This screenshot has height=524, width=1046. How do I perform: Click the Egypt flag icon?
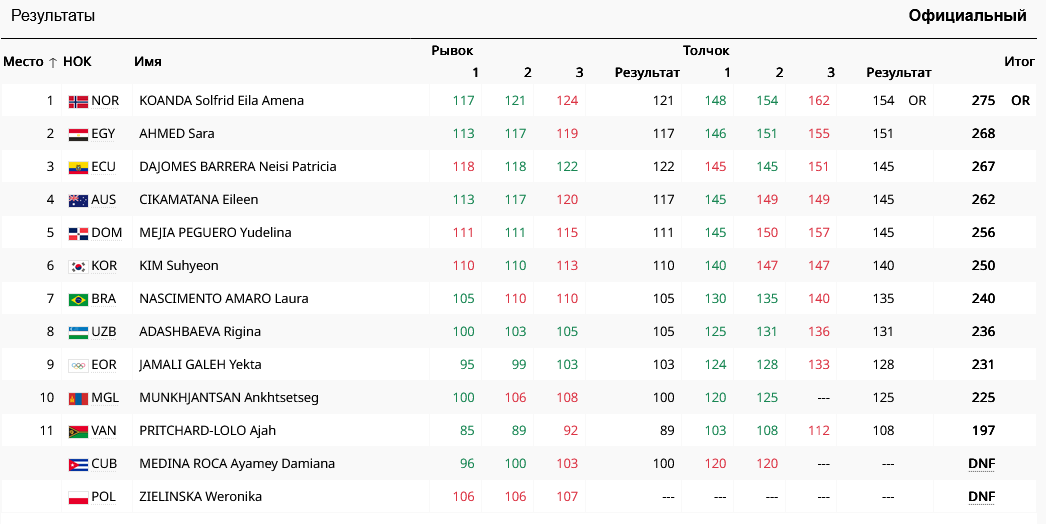click(x=78, y=134)
